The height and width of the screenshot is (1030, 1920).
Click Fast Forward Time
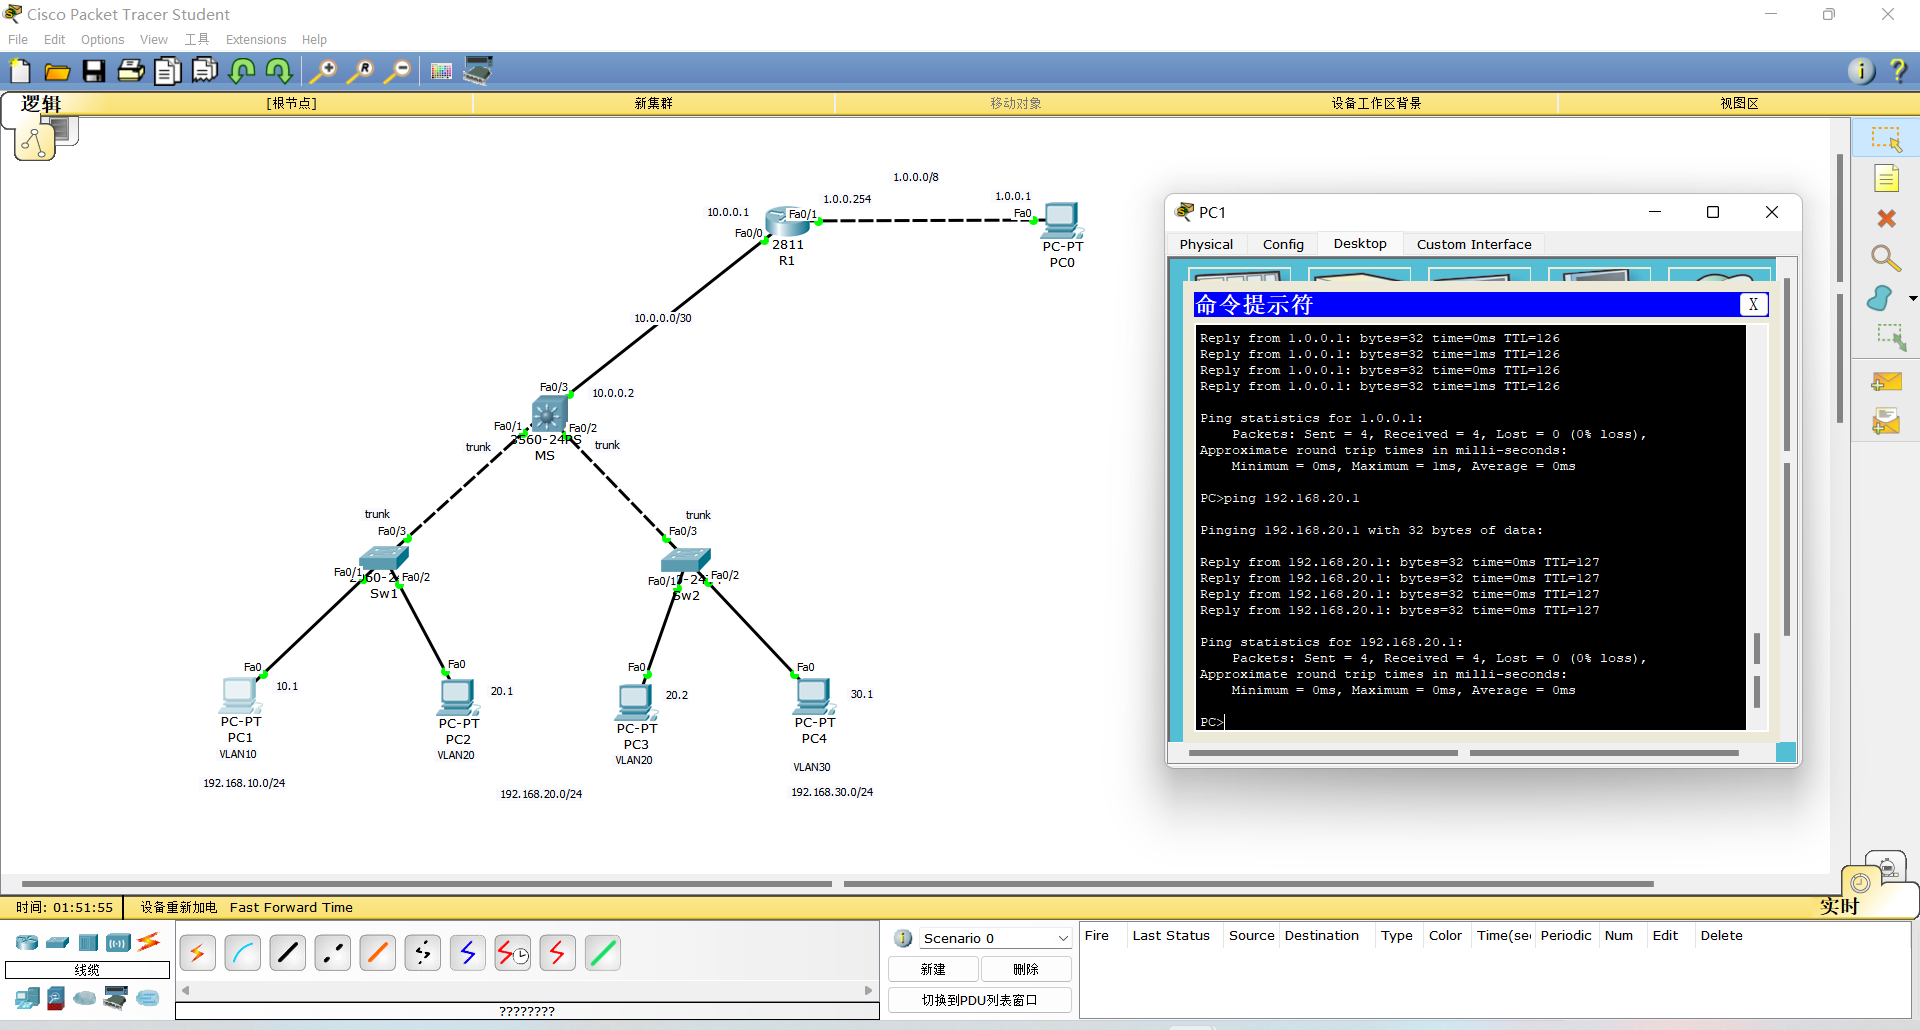click(x=291, y=908)
